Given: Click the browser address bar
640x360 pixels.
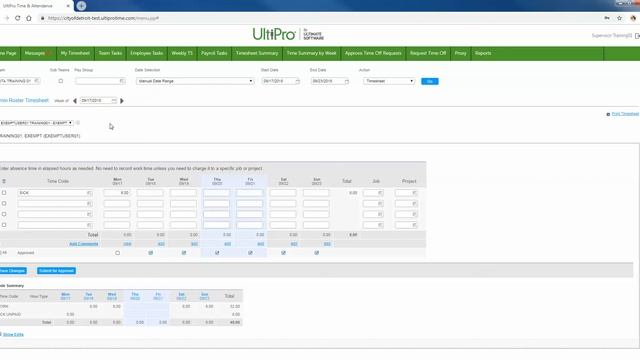Looking at the screenshot, I should [318, 18].
